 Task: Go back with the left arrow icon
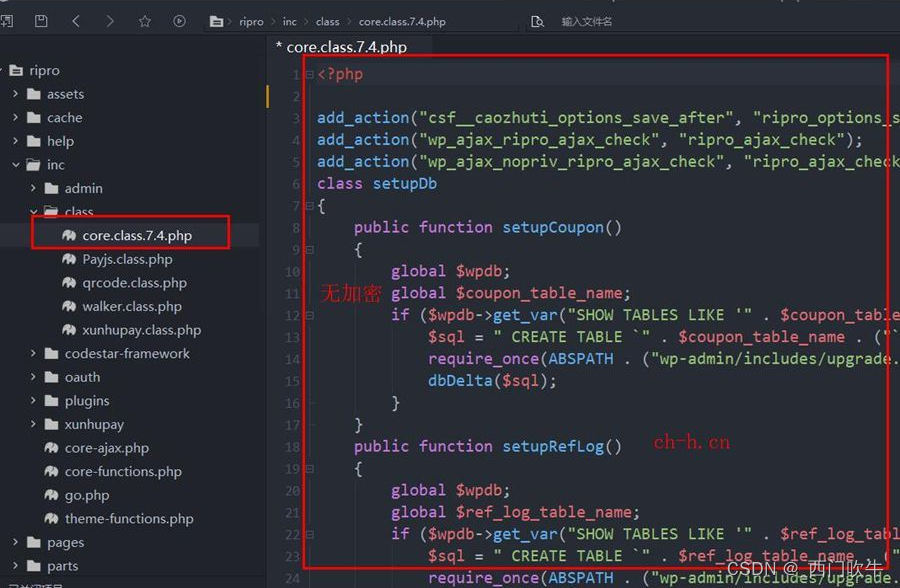pyautogui.click(x=76, y=21)
